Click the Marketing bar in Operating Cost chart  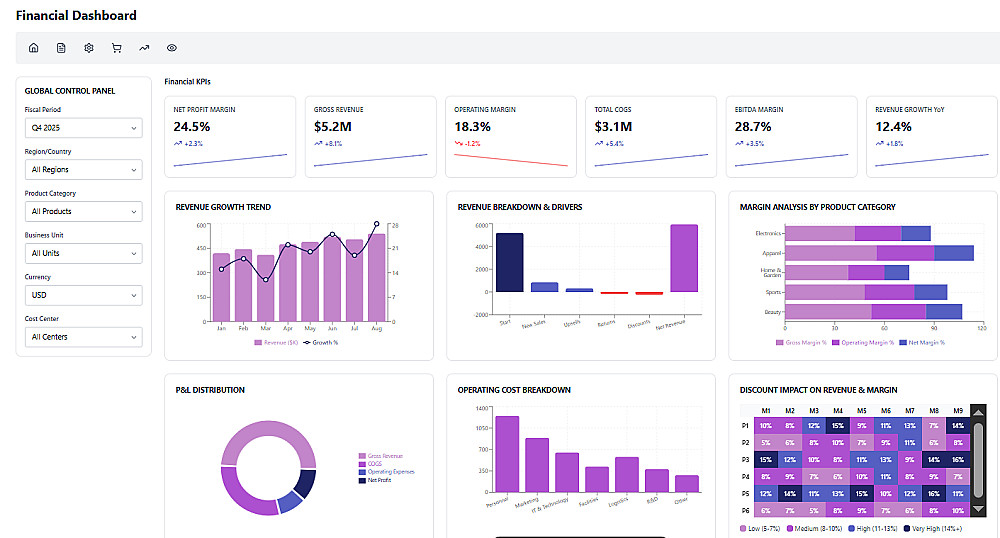(537, 465)
